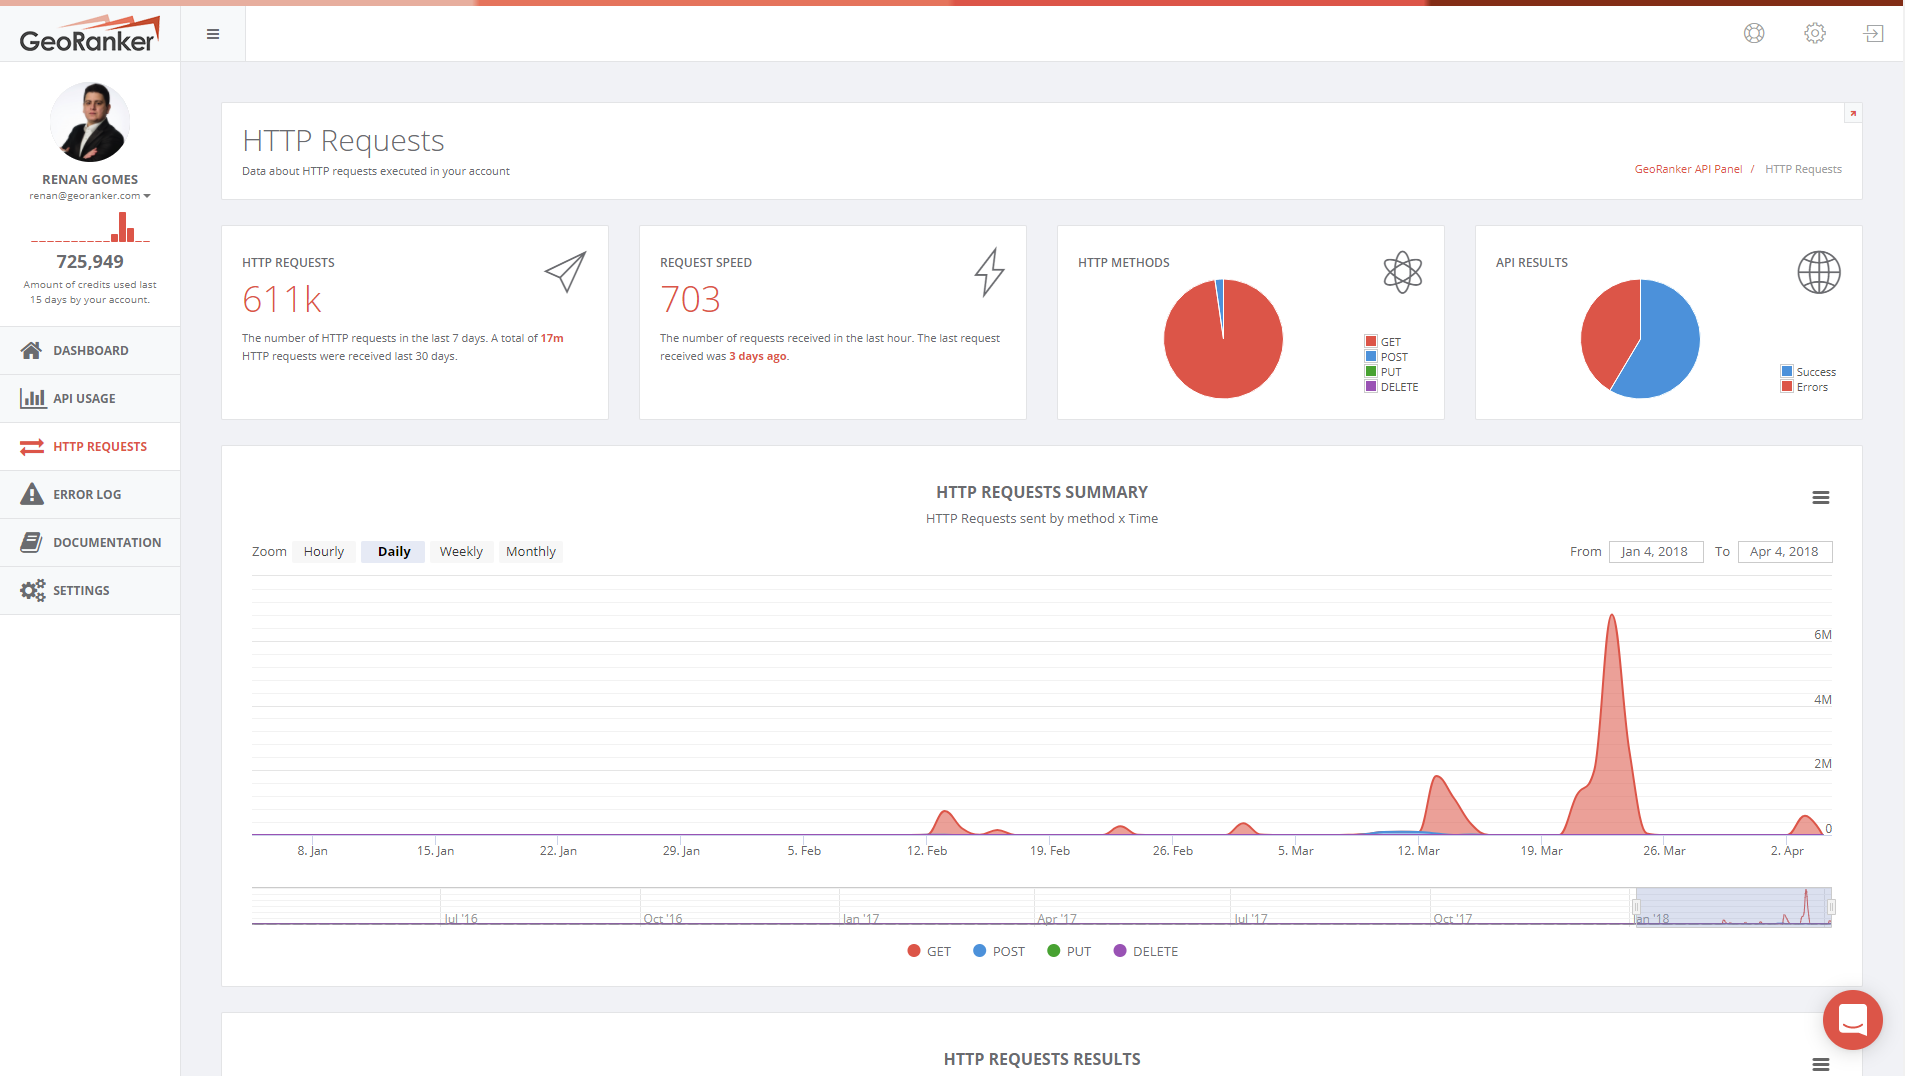The image size is (1905, 1076).
Task: Click GeoRanker API Panel breadcrumb link
Action: point(1688,169)
